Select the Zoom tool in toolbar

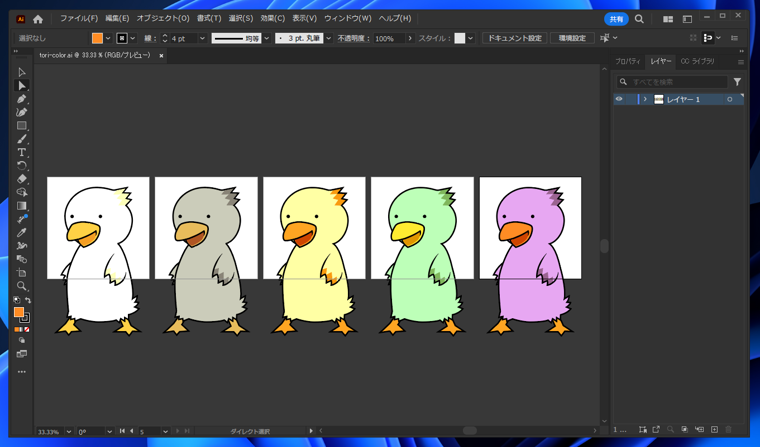coord(22,286)
